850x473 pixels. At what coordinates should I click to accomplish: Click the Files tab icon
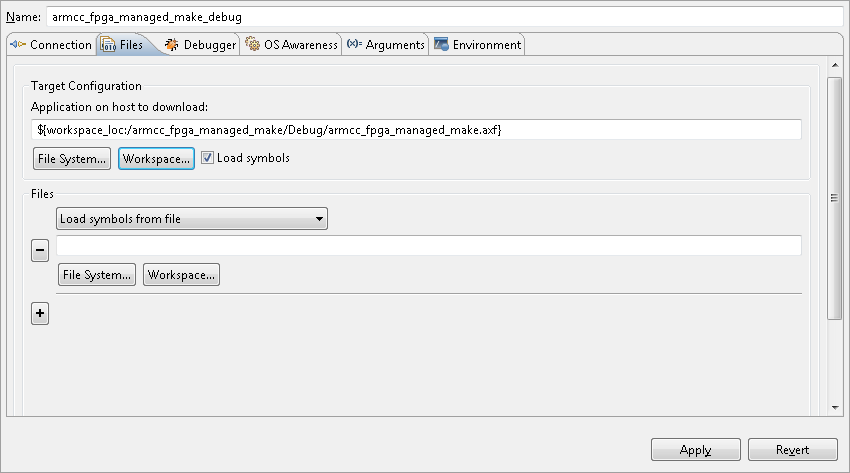point(107,44)
